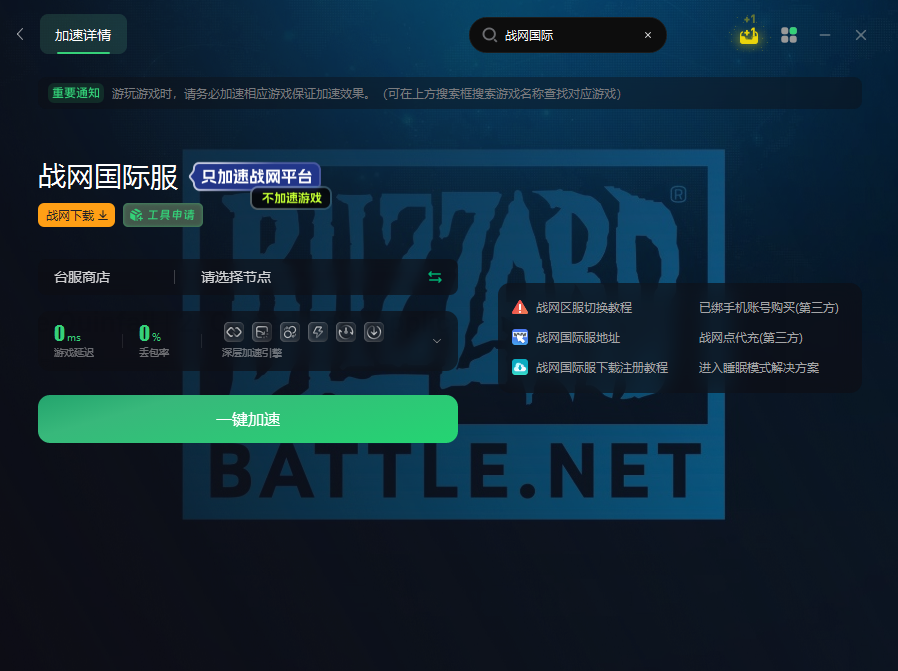Open 战网点代充(第三方) link
The image size is (898, 671).
tap(751, 338)
